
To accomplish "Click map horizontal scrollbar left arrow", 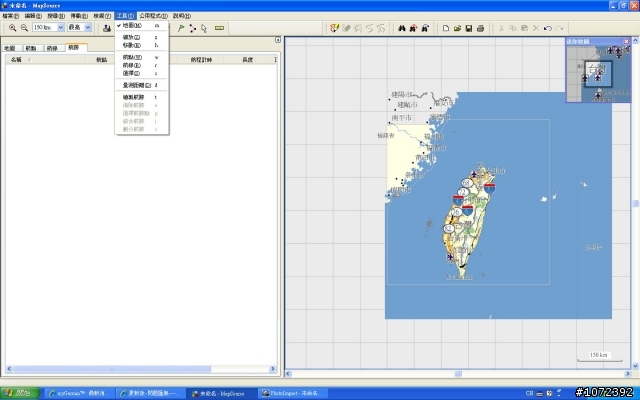I will [288, 374].
